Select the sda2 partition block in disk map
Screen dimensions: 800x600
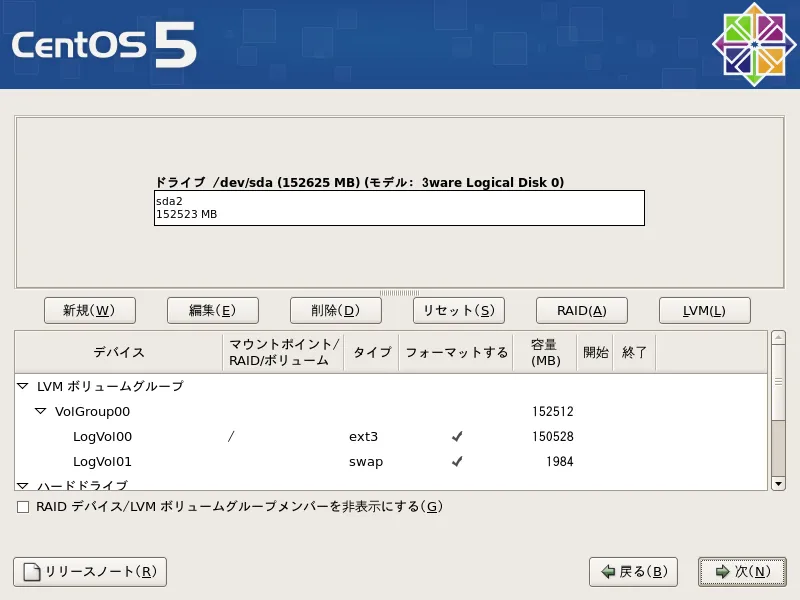[399, 208]
